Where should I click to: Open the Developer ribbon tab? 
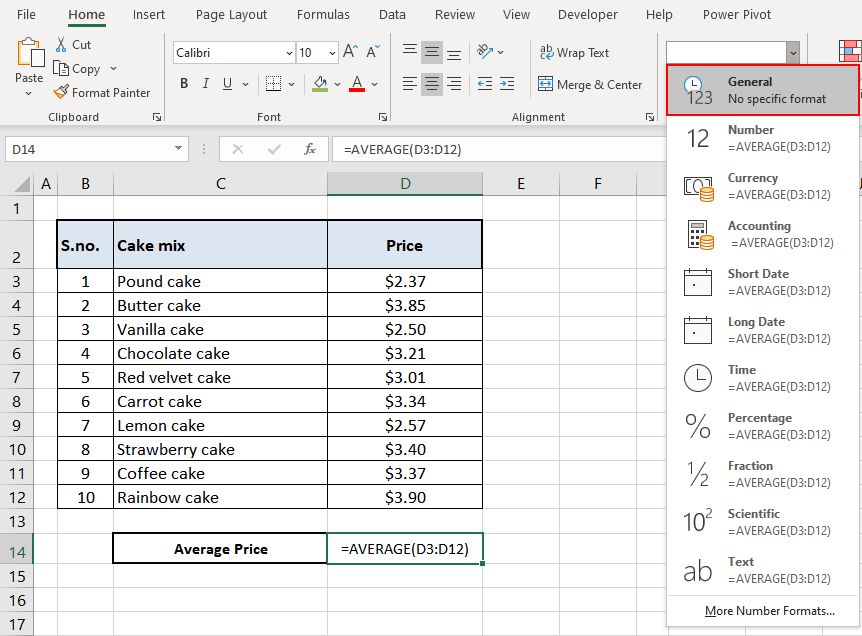pyautogui.click(x=587, y=14)
